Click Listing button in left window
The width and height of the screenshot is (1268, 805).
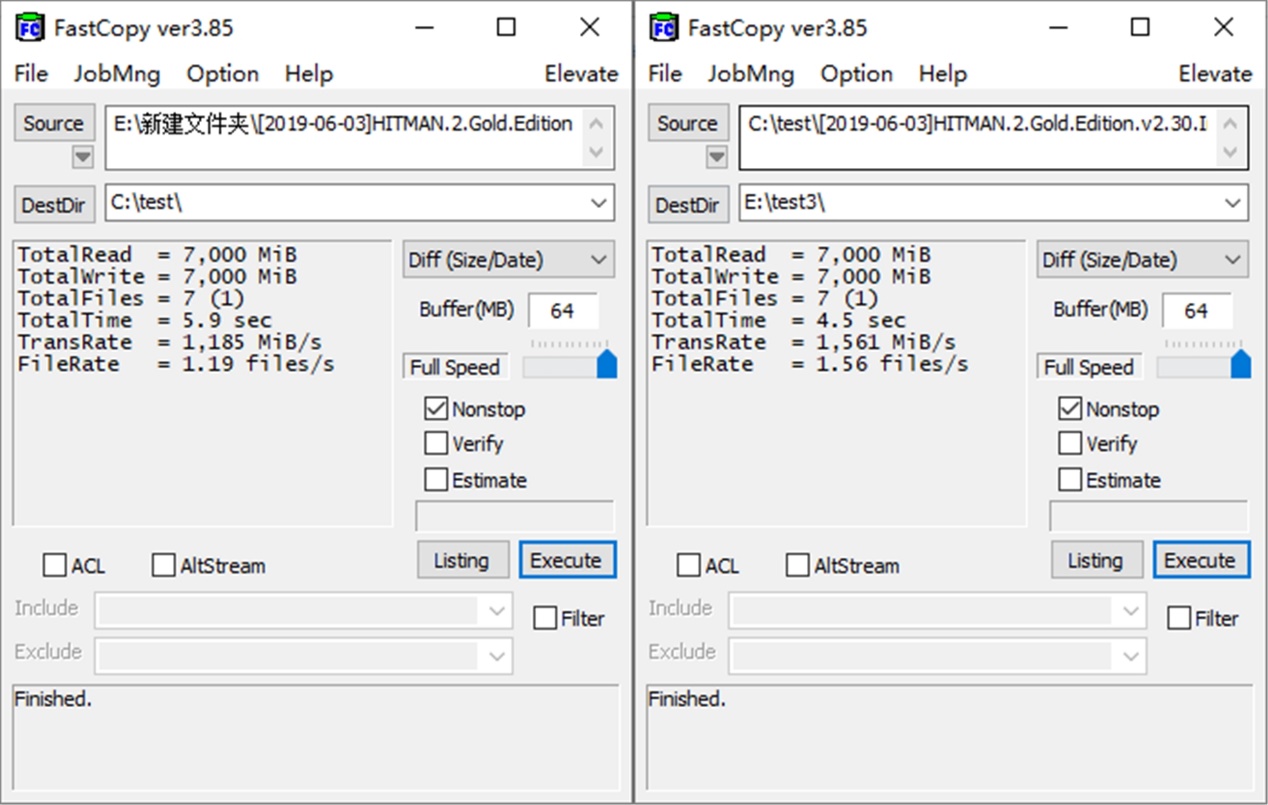point(461,560)
